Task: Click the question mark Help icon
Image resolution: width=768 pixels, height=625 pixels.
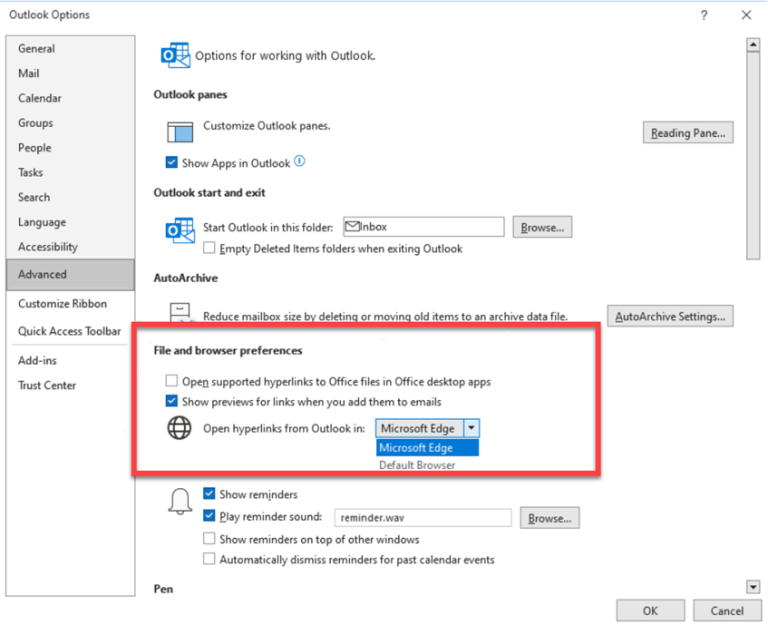Action: tap(704, 15)
